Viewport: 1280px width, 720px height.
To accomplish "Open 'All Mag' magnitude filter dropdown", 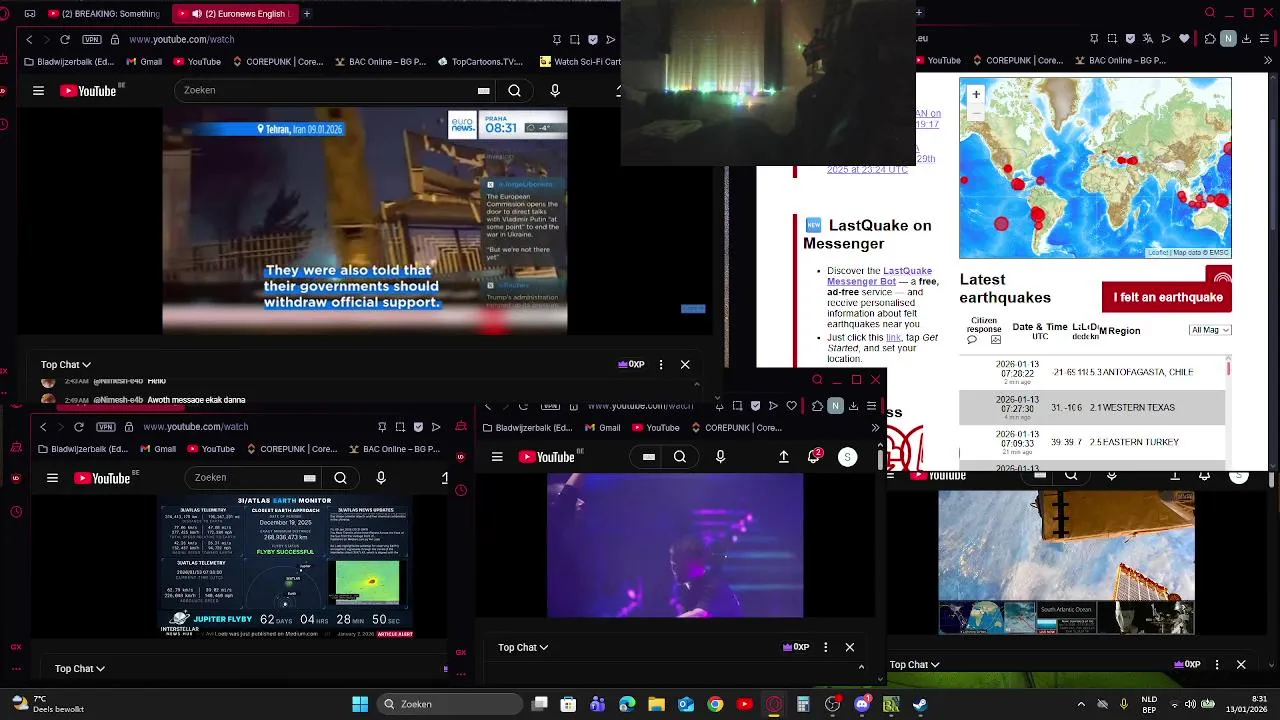I will coord(1210,330).
